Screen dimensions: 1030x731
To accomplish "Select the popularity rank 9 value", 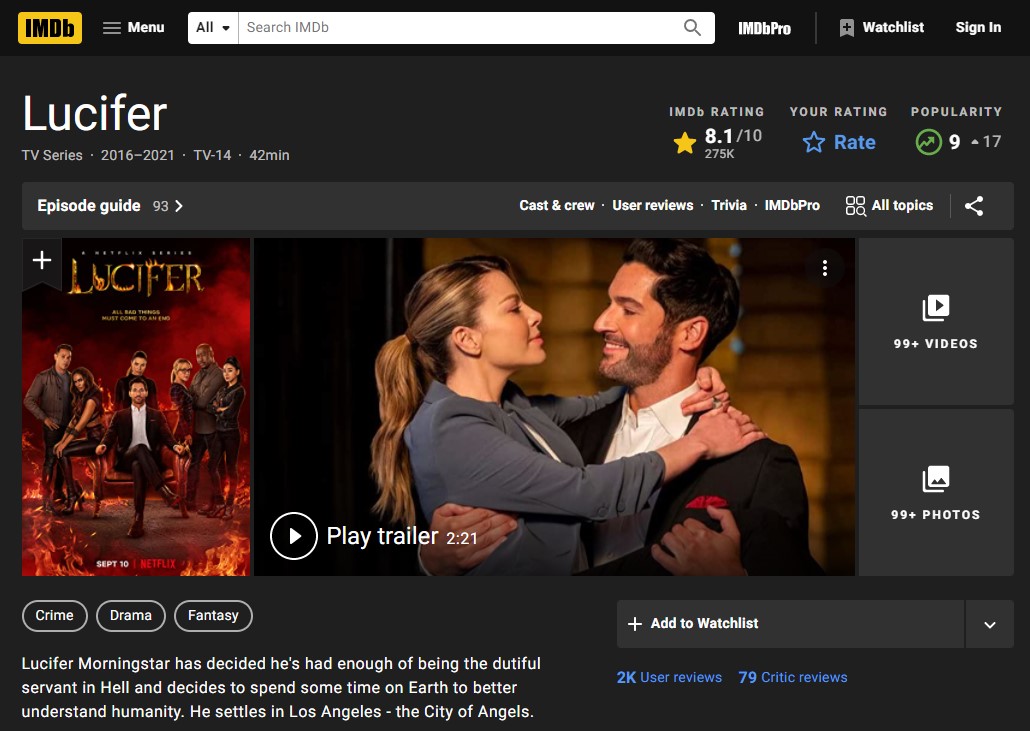I will [954, 142].
